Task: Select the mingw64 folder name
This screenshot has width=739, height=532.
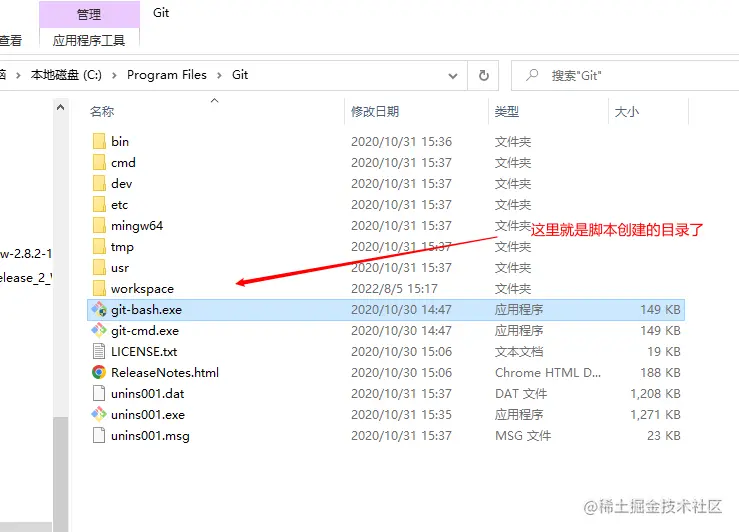Action: (x=137, y=225)
